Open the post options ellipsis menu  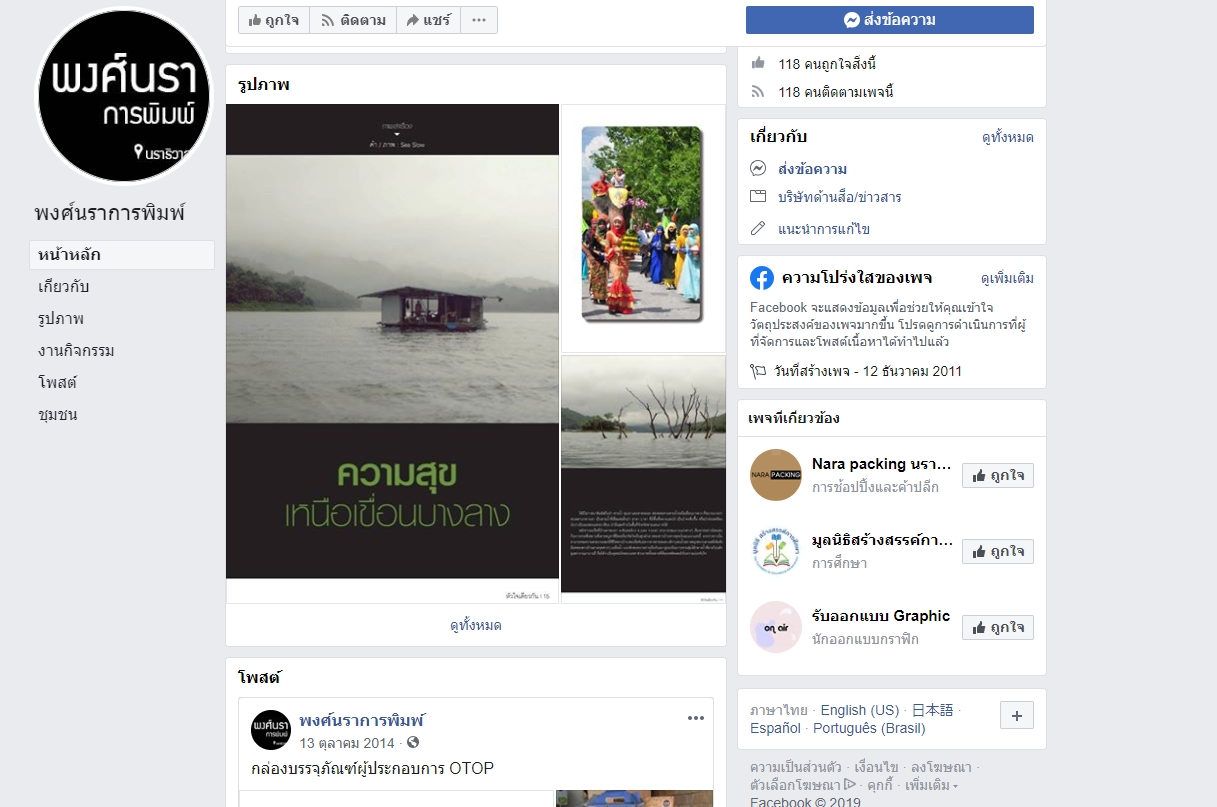pos(696,718)
